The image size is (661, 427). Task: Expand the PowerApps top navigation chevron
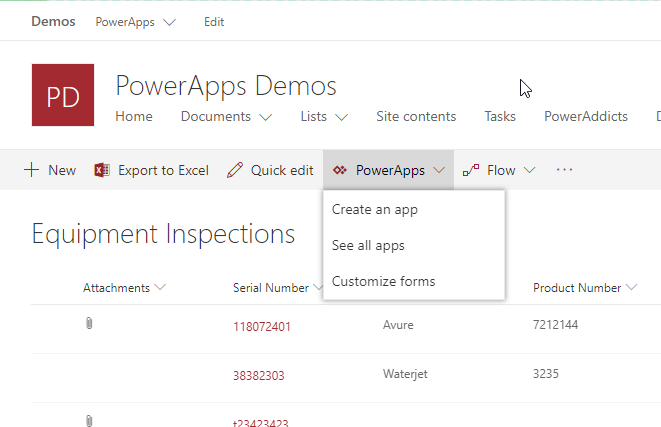[169, 22]
